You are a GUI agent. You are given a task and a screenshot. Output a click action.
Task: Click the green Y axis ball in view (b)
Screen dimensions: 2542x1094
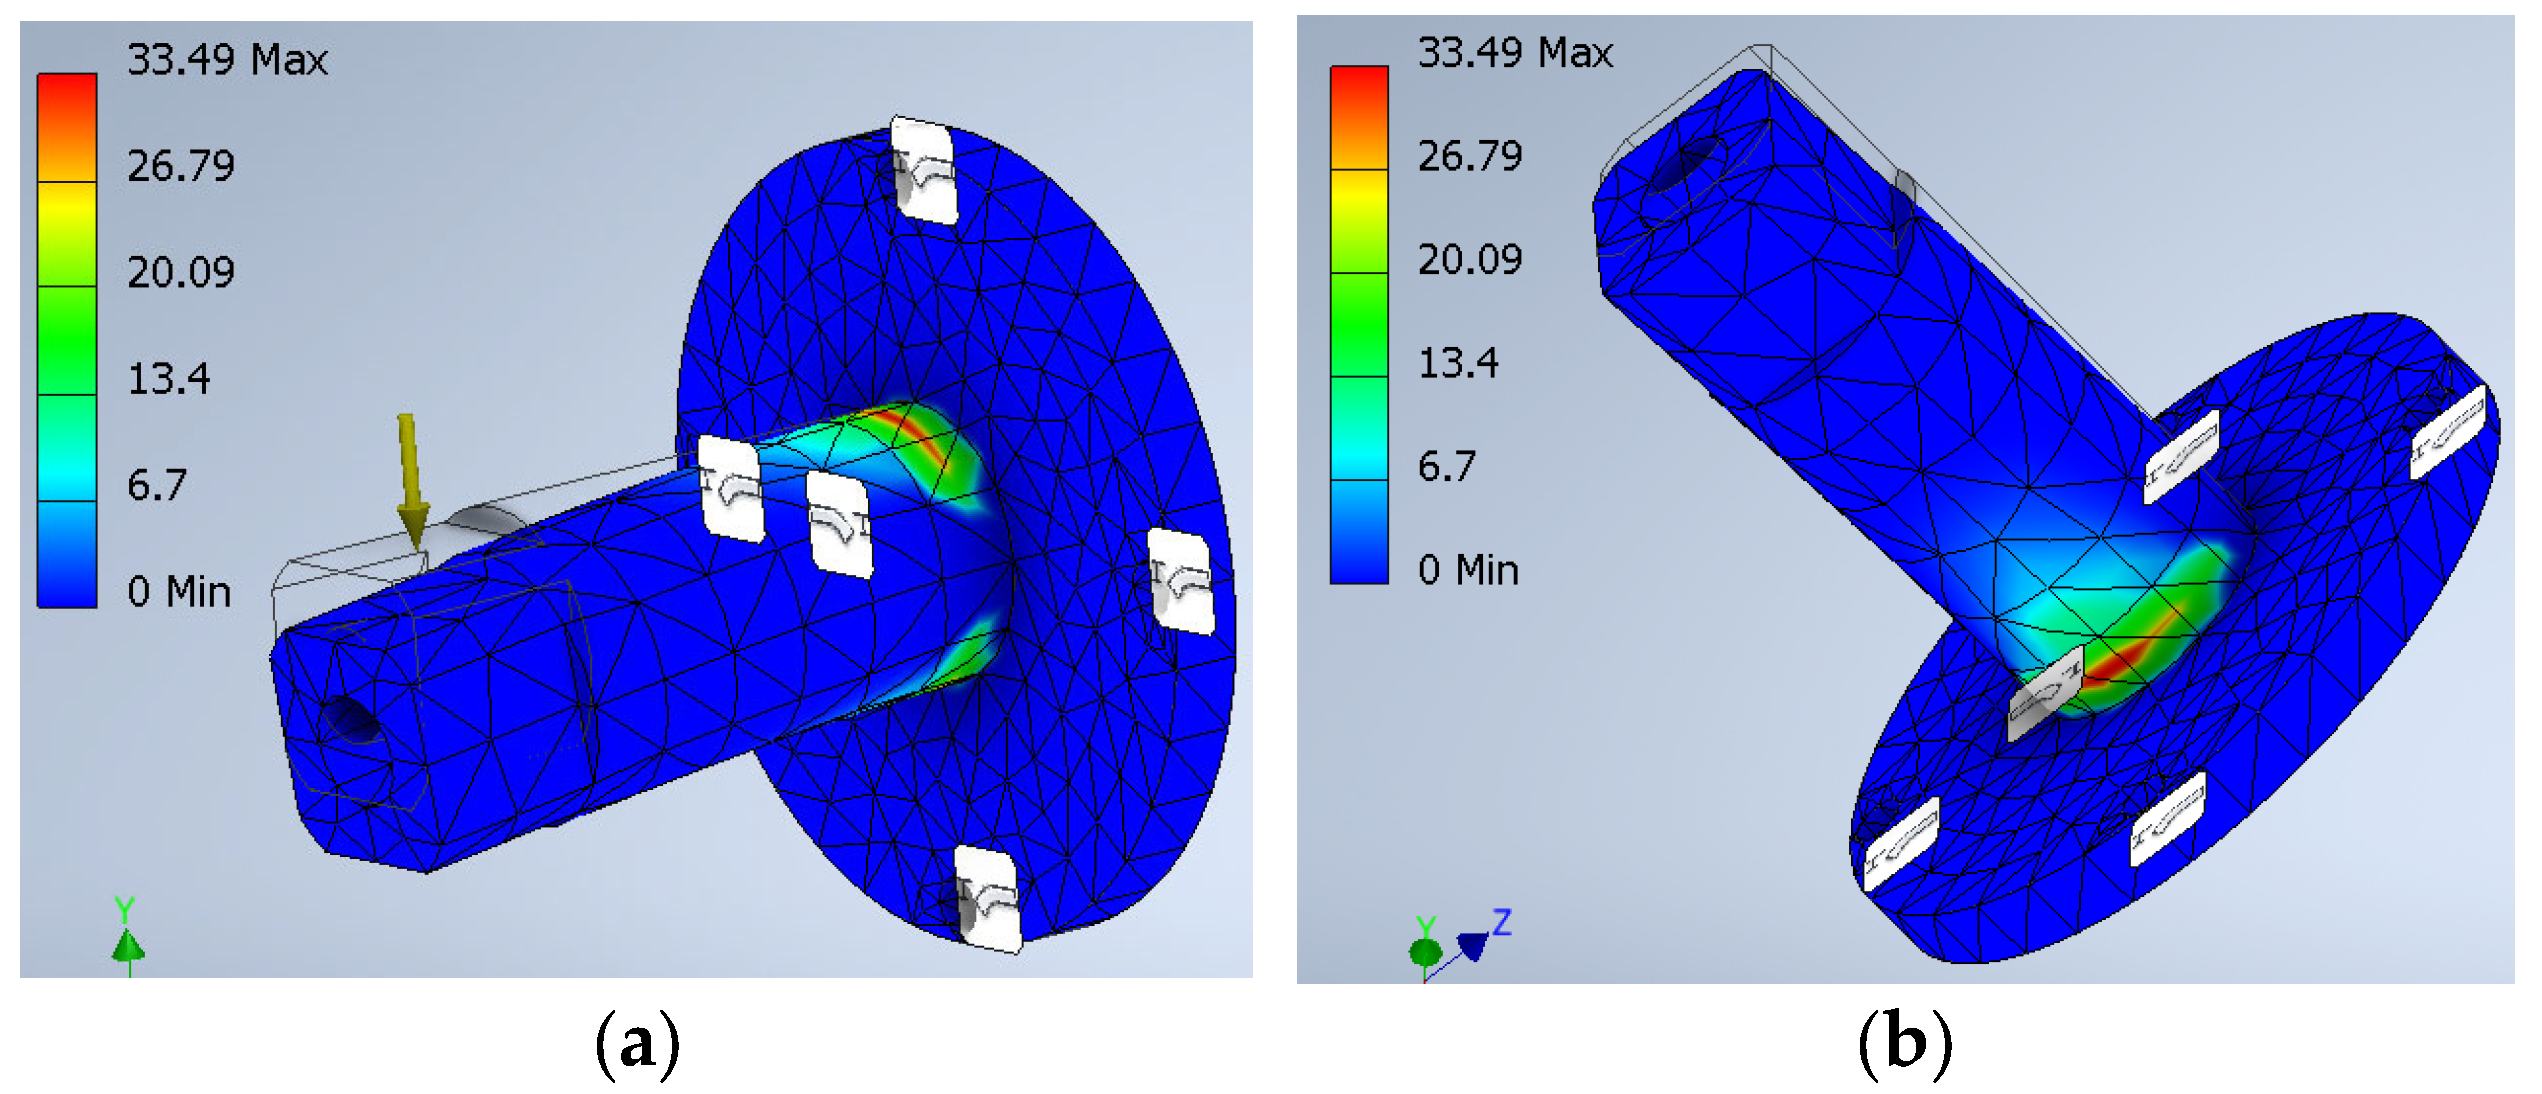coord(1425,951)
